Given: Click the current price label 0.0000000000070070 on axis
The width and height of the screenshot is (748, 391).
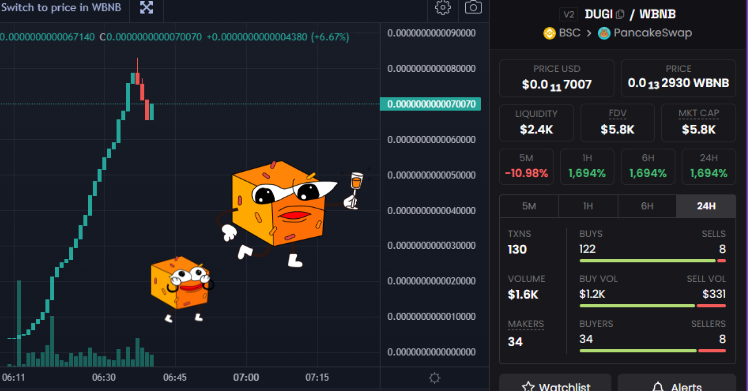Looking at the screenshot, I should coord(430,104).
